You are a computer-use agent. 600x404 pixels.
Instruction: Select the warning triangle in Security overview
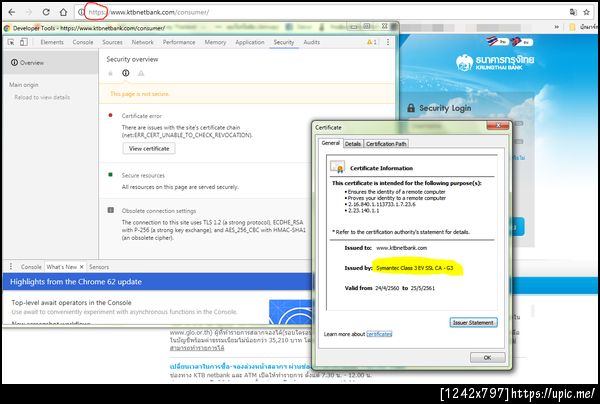click(141, 73)
